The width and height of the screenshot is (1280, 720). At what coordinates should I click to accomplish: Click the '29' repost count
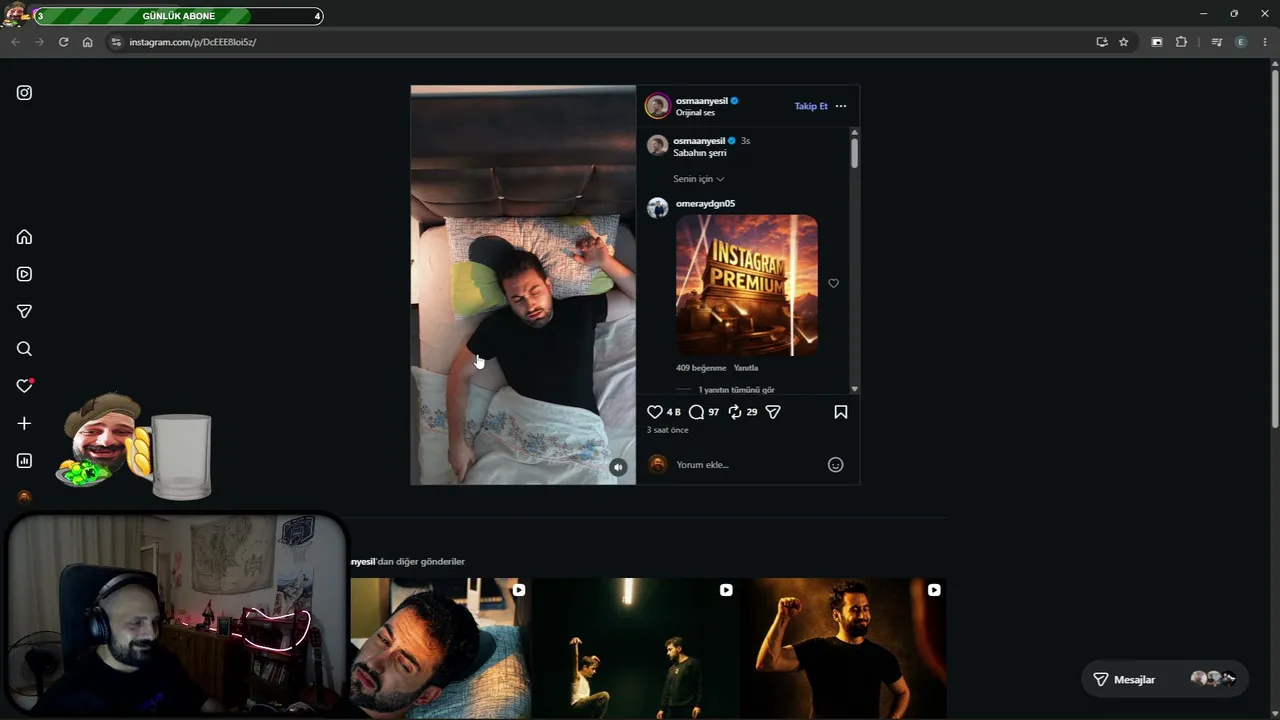pos(752,412)
